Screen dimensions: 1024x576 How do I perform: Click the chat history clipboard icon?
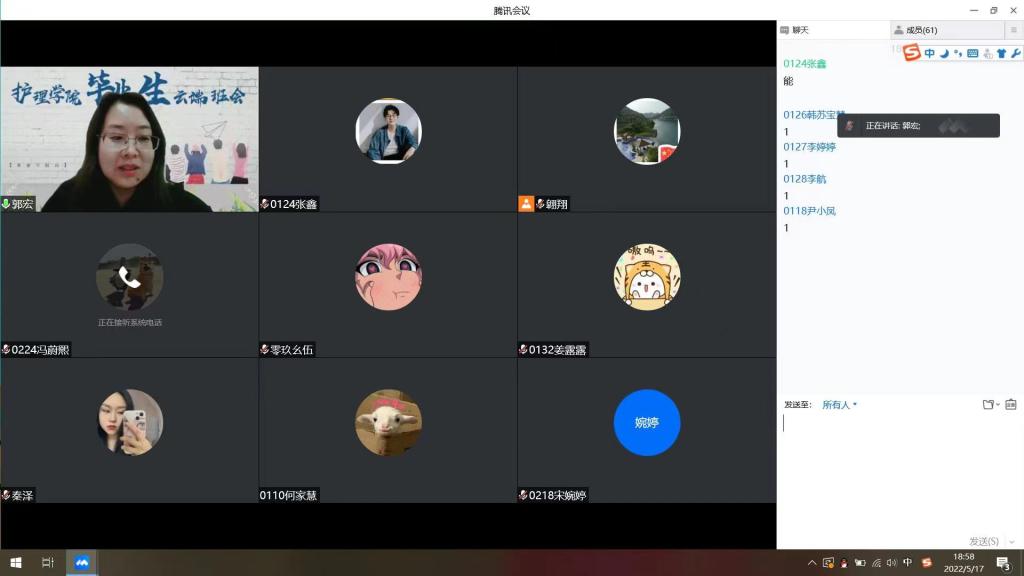pyautogui.click(x=1010, y=404)
